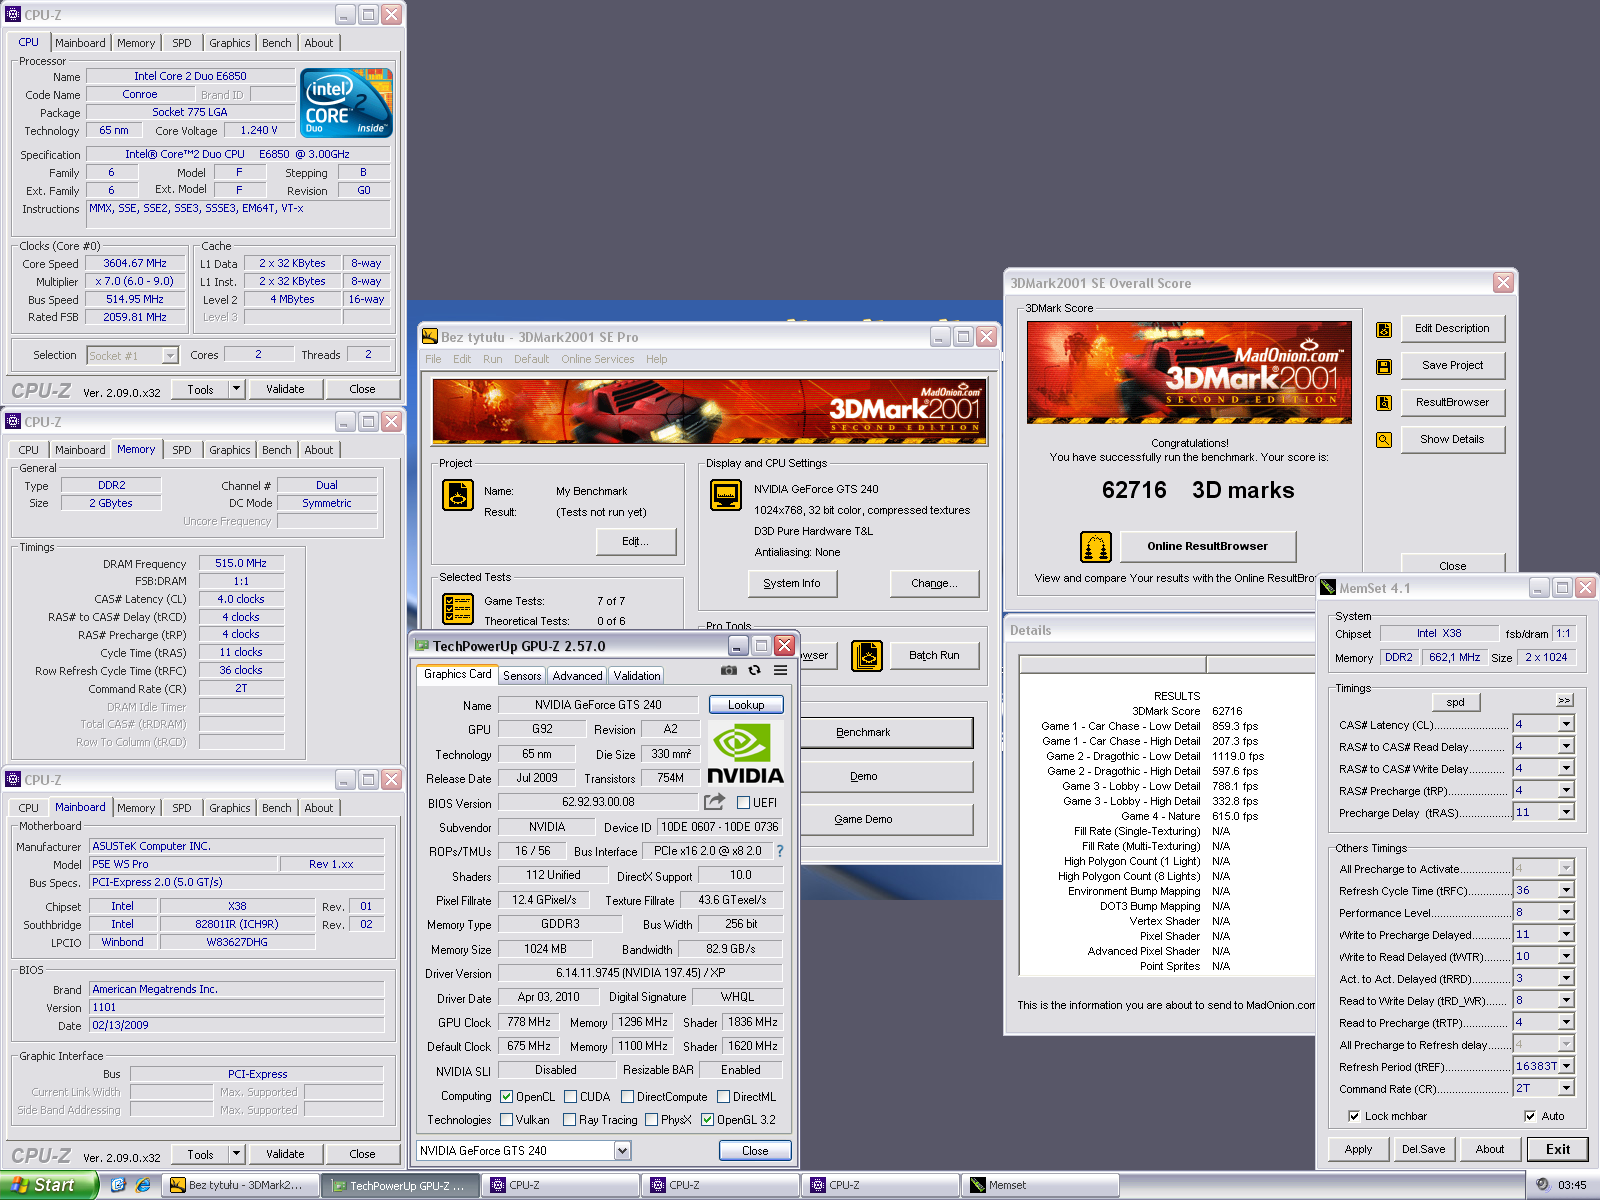Expand MemSet timings with >> button
The image size is (1600, 1200).
(1564, 700)
